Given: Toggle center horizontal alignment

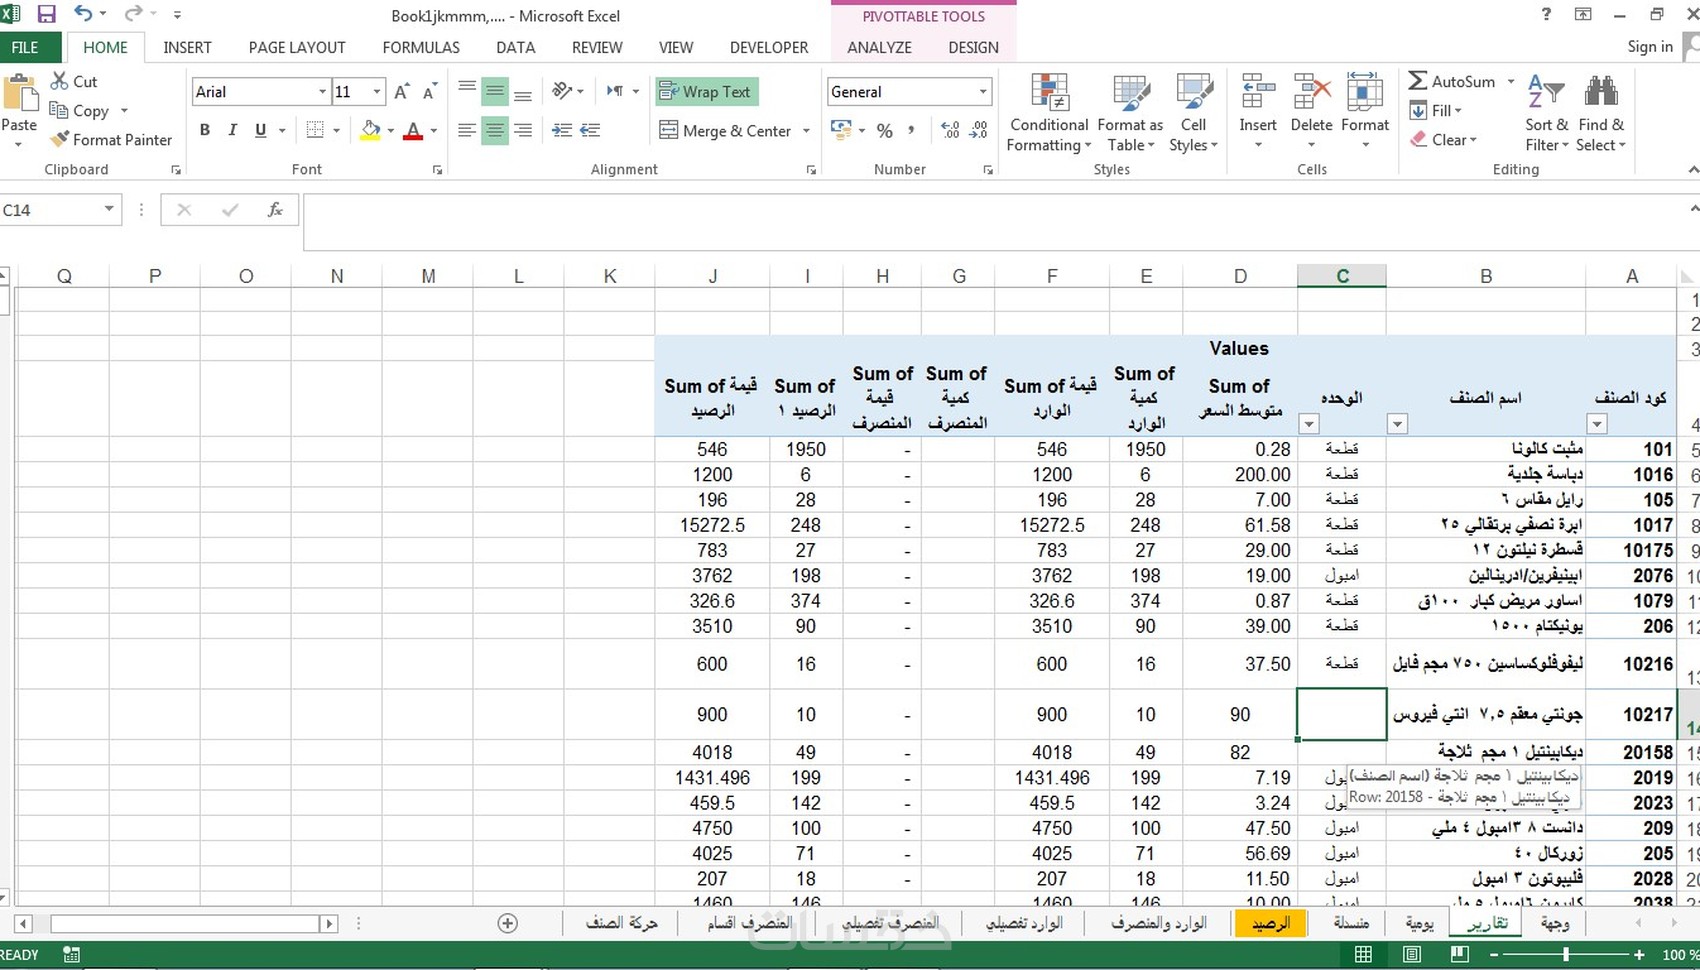Looking at the screenshot, I should [x=494, y=130].
